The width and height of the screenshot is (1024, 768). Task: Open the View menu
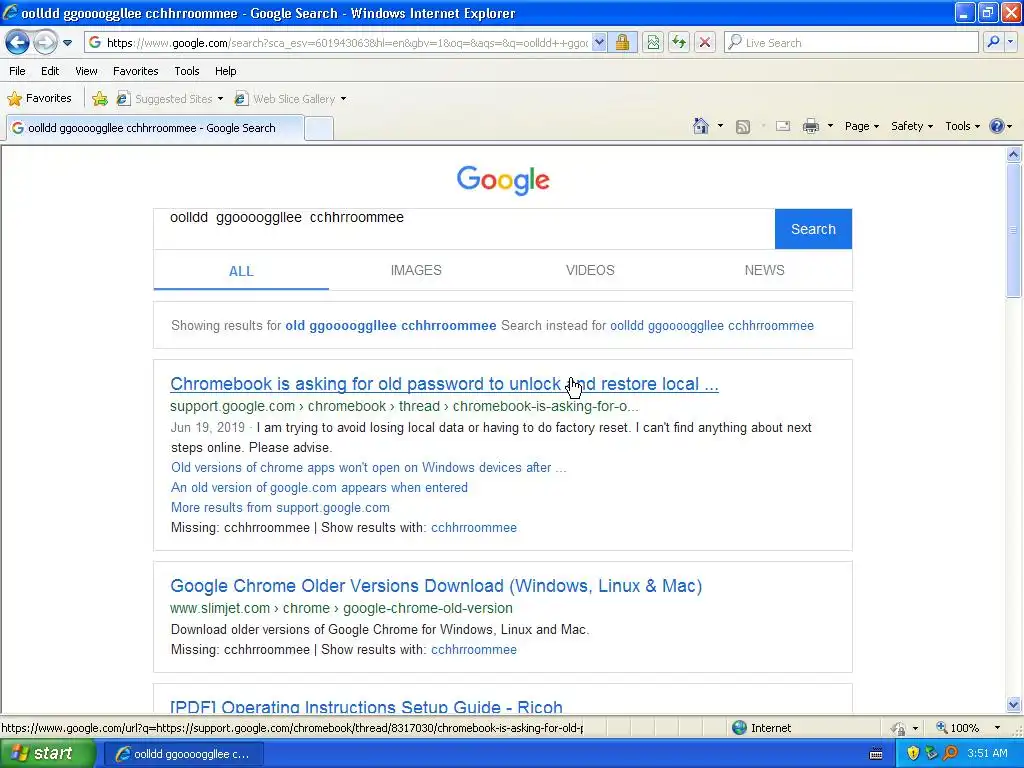[86, 71]
